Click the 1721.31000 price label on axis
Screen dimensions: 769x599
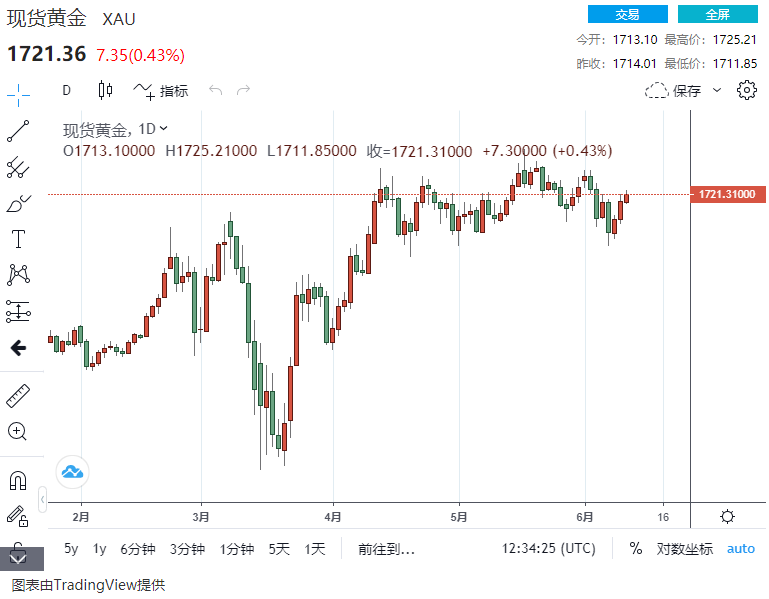pos(727,194)
